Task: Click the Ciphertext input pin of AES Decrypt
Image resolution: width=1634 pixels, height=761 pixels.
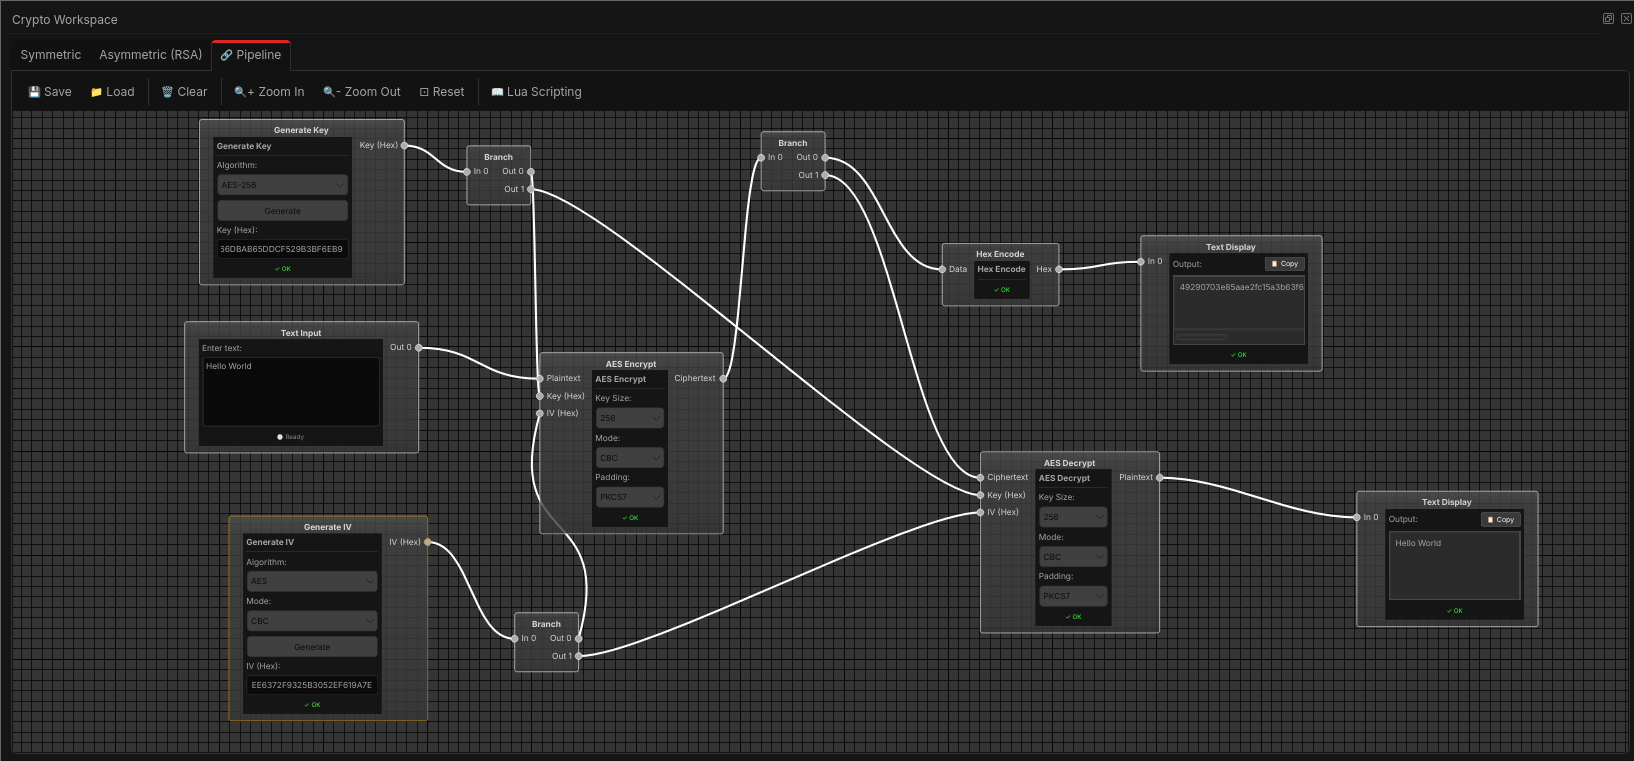Action: click(981, 477)
